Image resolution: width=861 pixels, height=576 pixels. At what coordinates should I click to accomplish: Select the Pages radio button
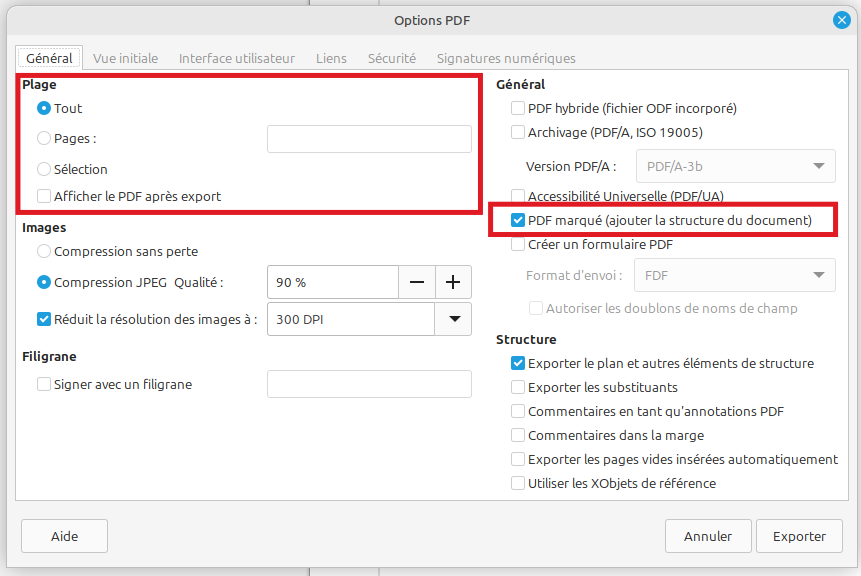[44, 138]
